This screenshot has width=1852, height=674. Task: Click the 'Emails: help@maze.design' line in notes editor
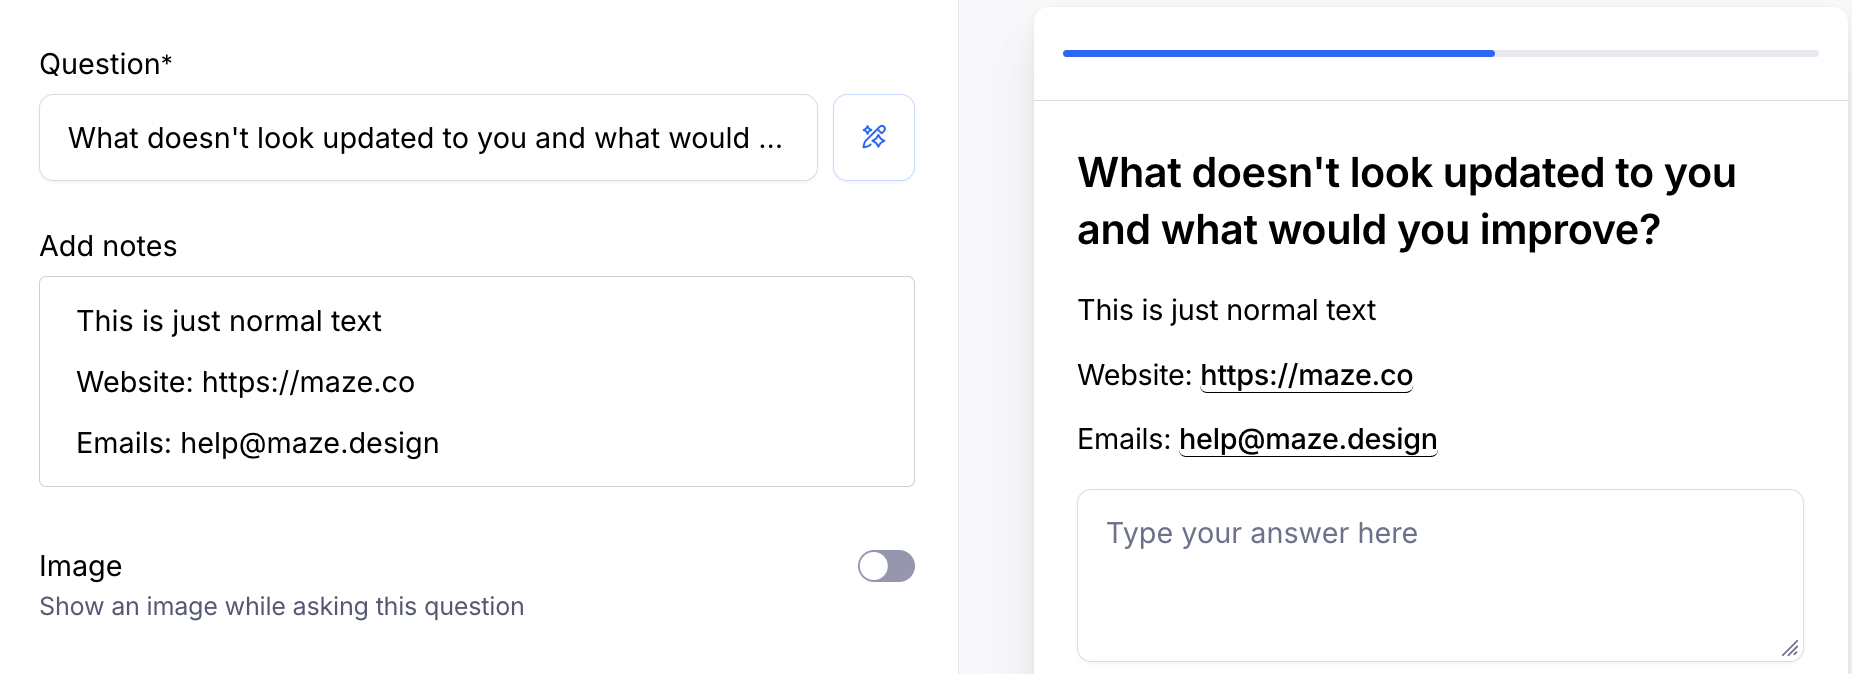[257, 443]
